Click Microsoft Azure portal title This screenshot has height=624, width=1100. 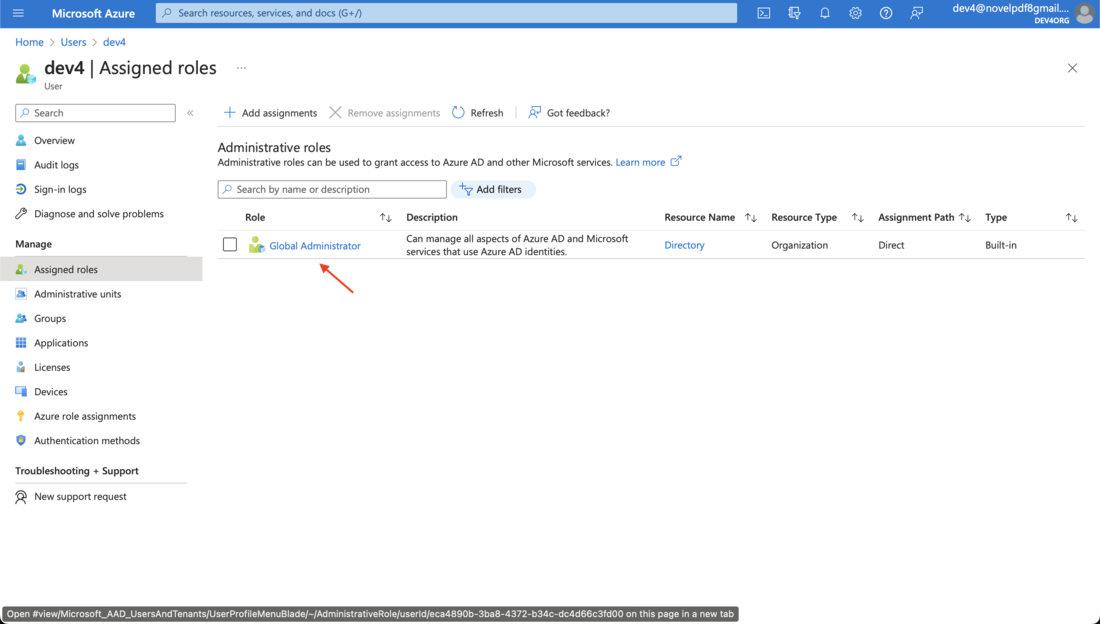pyautogui.click(x=93, y=13)
